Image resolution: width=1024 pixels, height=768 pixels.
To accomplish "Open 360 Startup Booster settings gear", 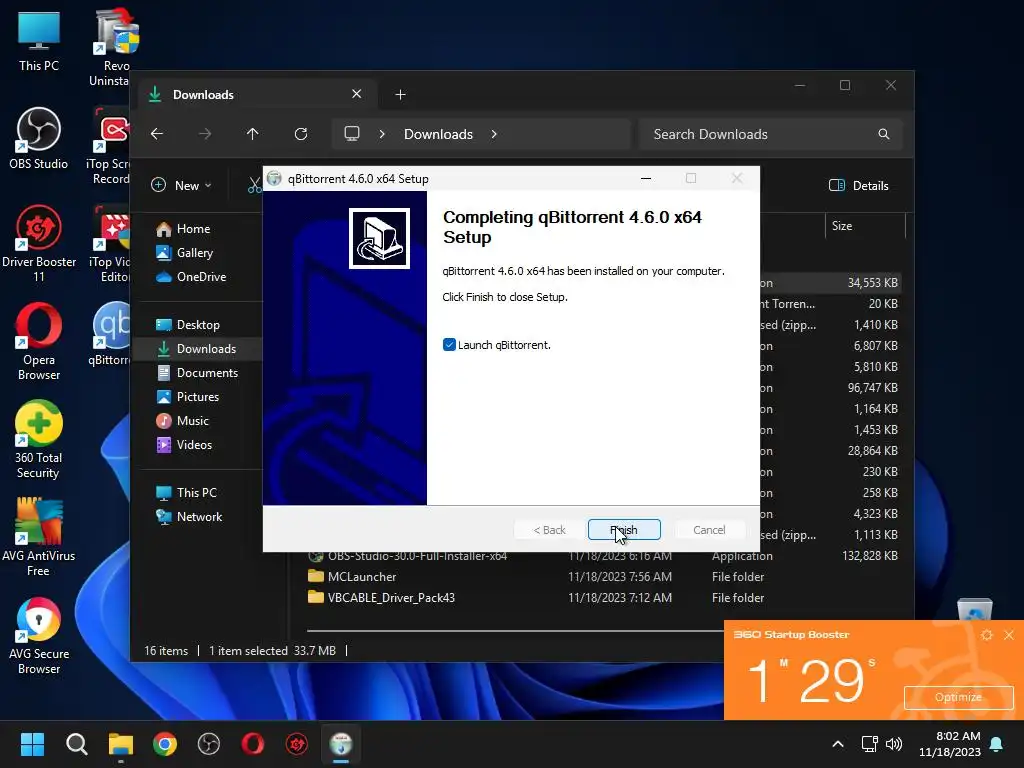I will click(x=987, y=635).
